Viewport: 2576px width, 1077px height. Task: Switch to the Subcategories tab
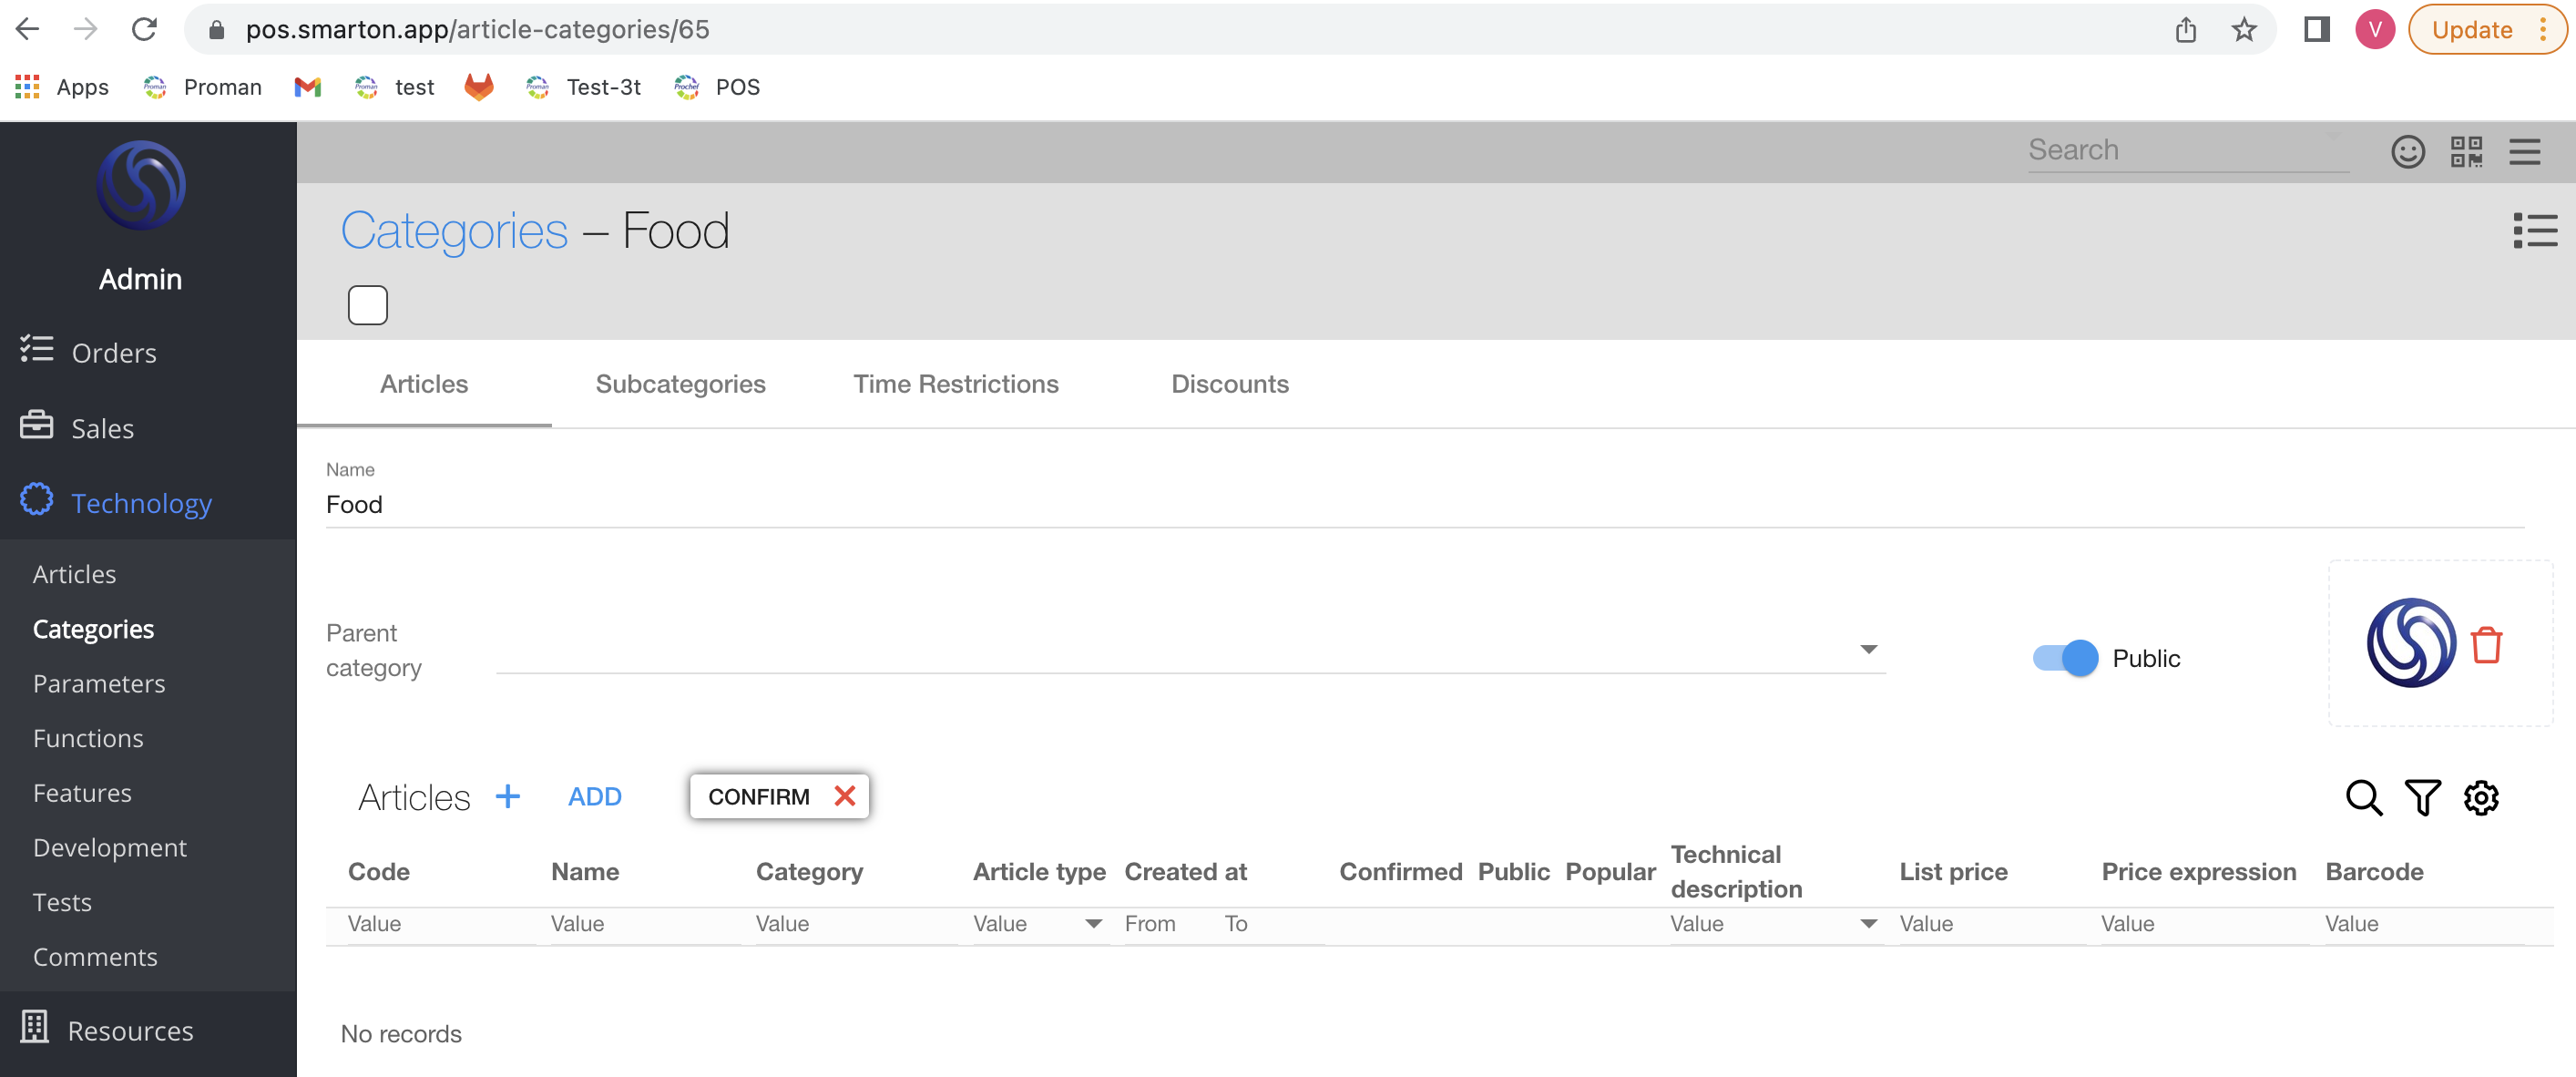tap(680, 384)
